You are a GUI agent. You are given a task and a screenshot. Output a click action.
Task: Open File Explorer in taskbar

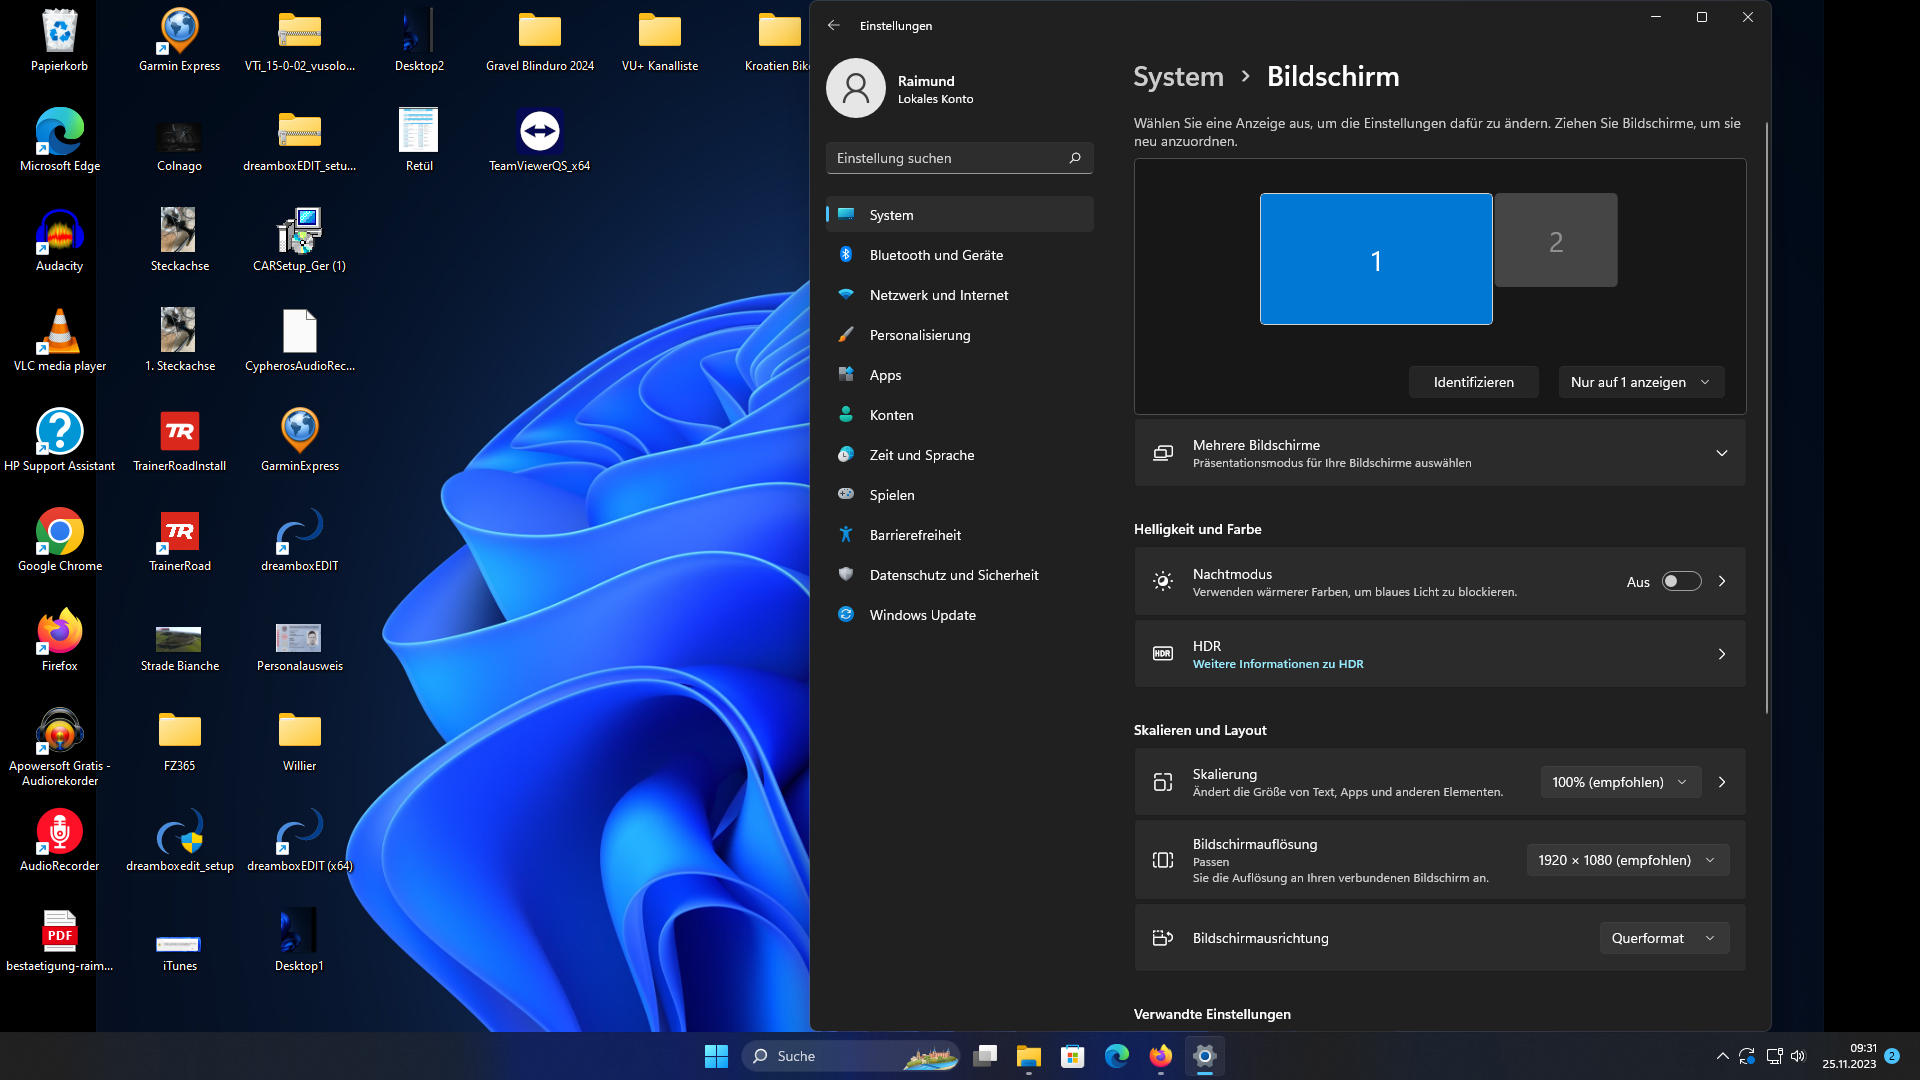1028,1056
